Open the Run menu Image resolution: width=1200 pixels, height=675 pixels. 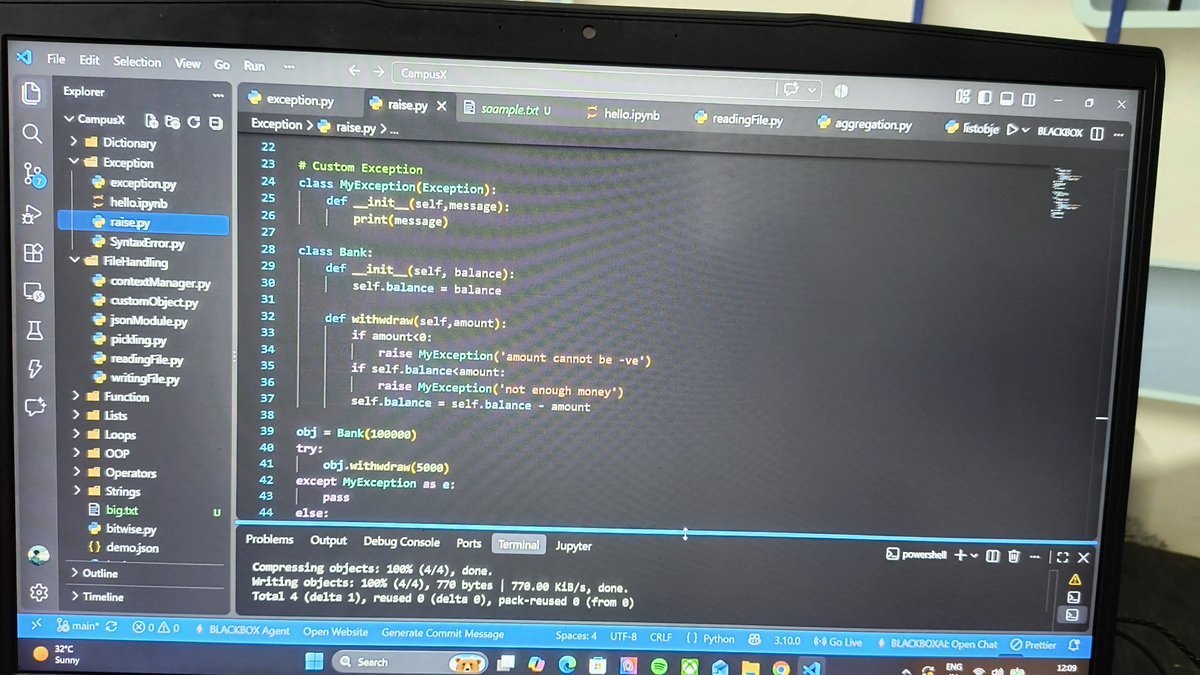pos(254,66)
